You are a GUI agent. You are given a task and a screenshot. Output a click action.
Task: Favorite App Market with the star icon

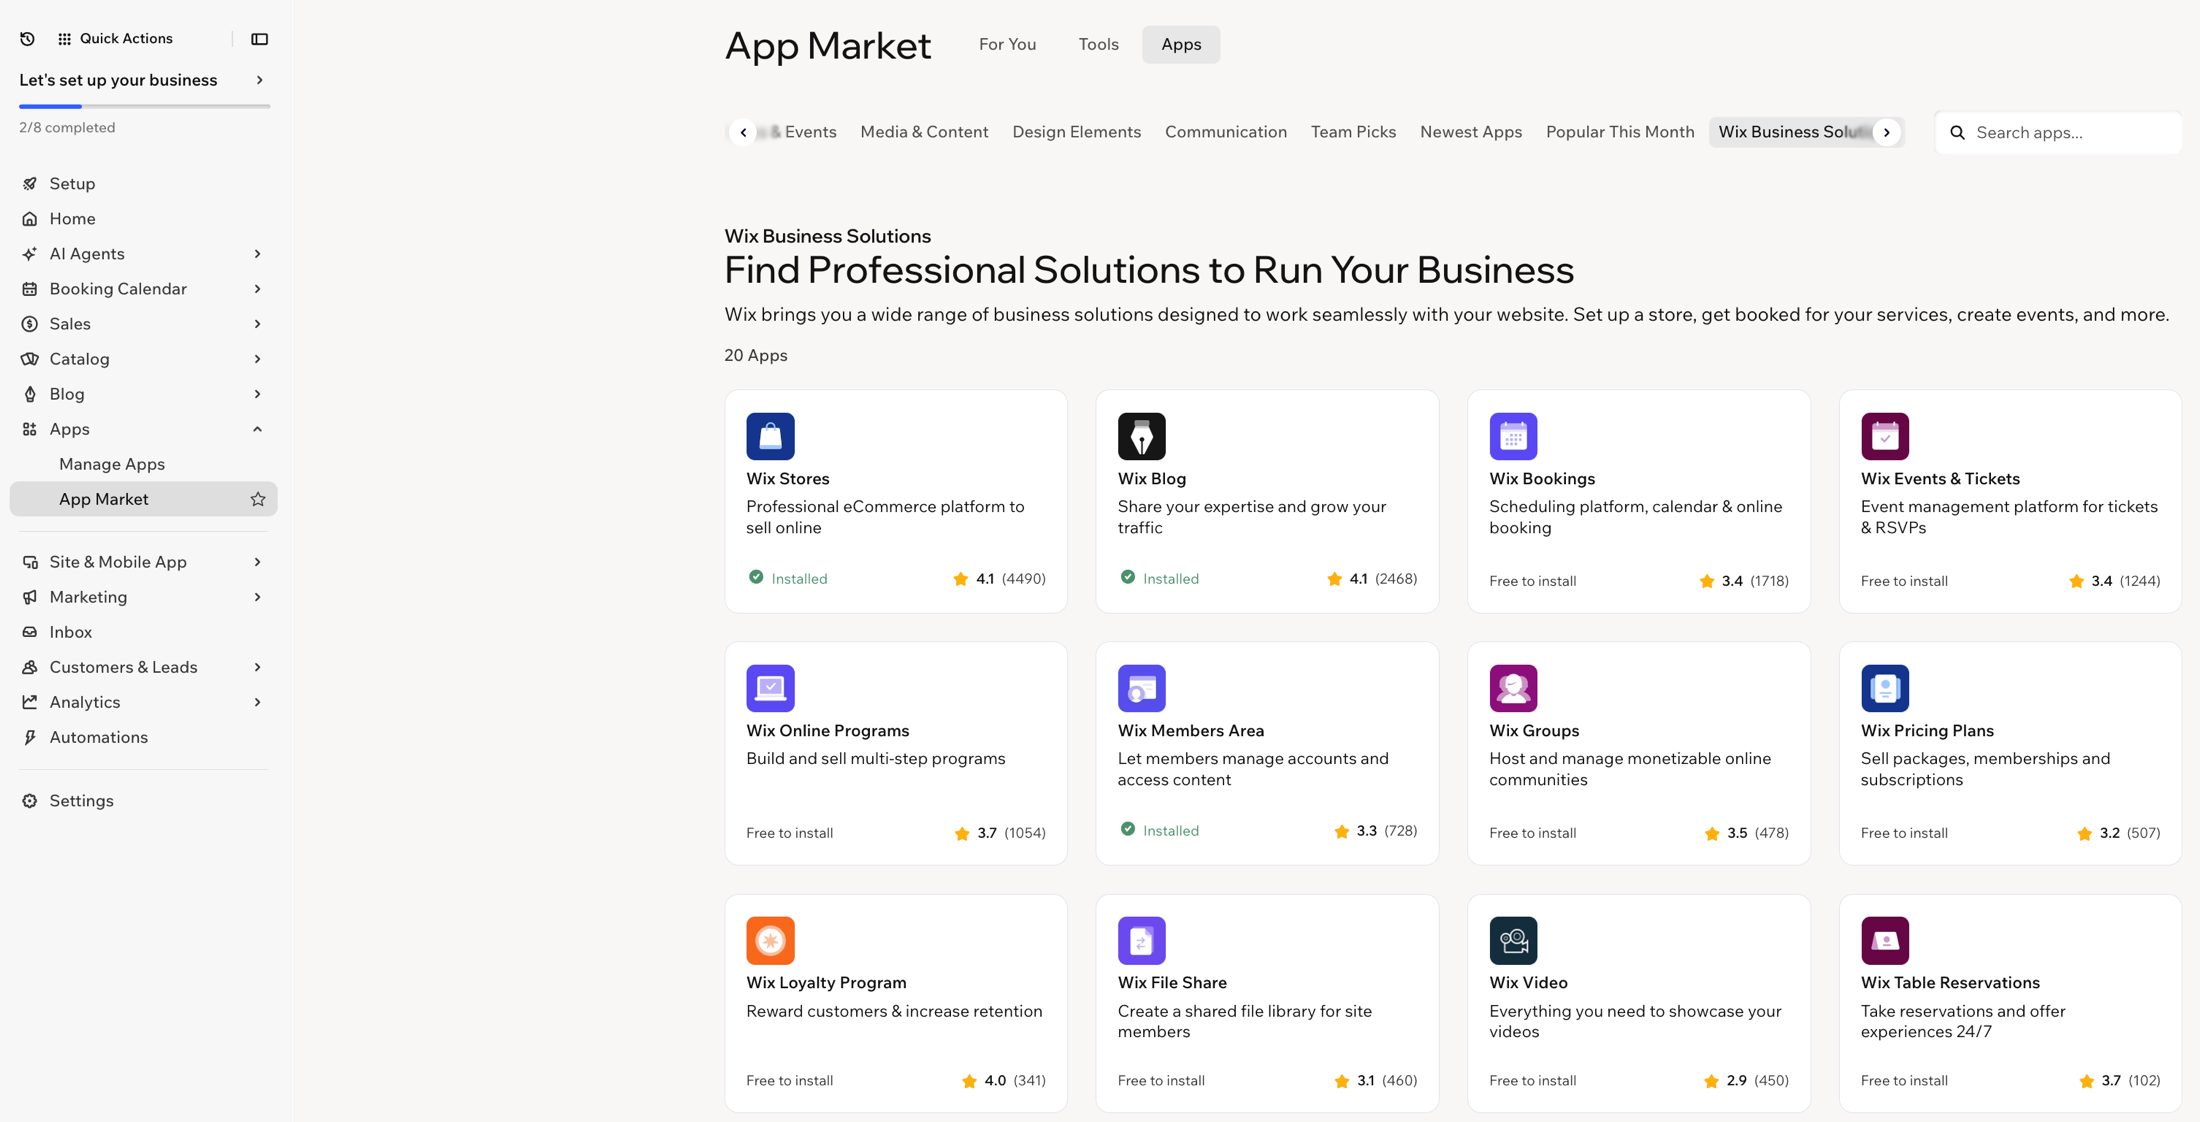[258, 499]
